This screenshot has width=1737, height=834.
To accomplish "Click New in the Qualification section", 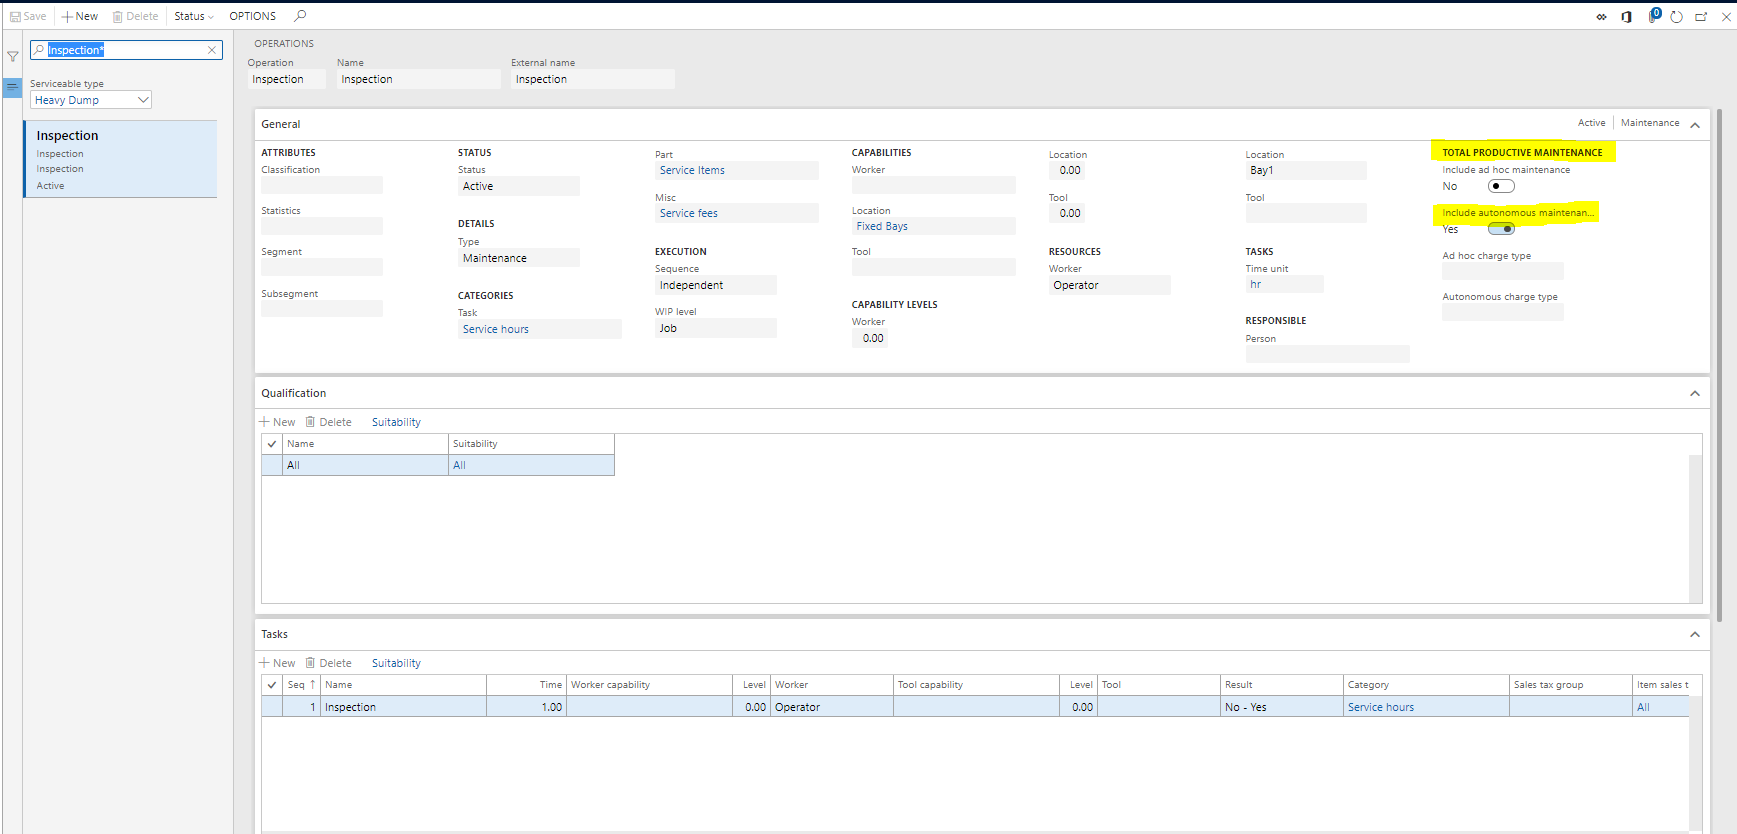I will pyautogui.click(x=278, y=422).
